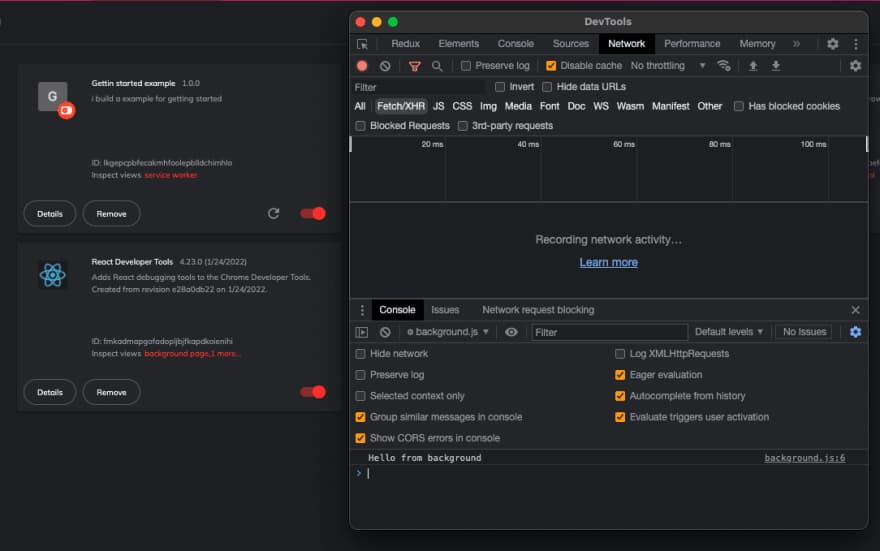This screenshot has height=551, width=880.
Task: Inspect service worker view link
Action: (171, 176)
